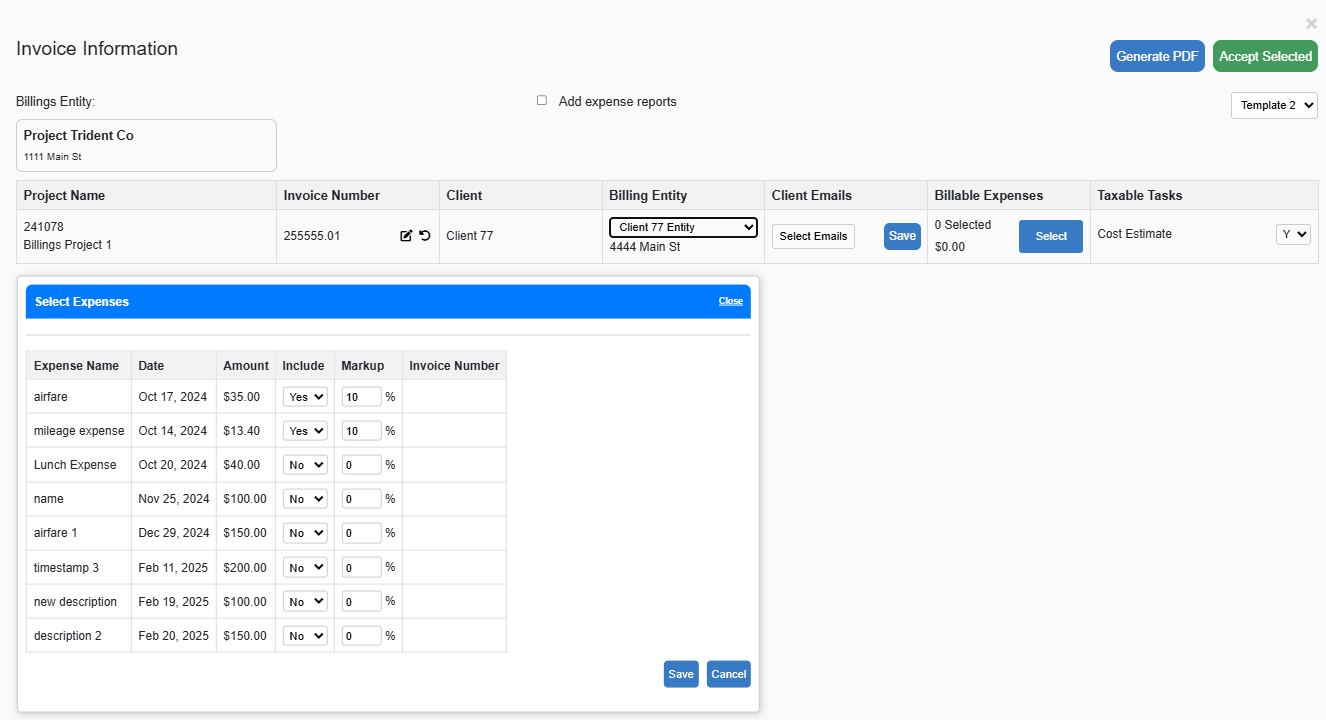Set airfare Include dropdown to No

coord(304,396)
